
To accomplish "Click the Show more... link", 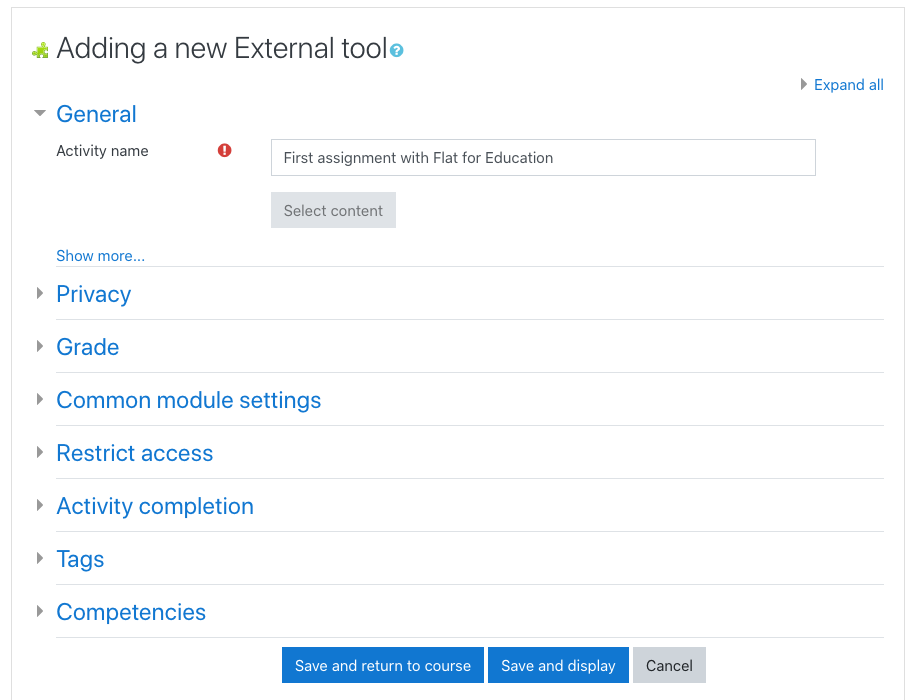I will tap(100, 256).
